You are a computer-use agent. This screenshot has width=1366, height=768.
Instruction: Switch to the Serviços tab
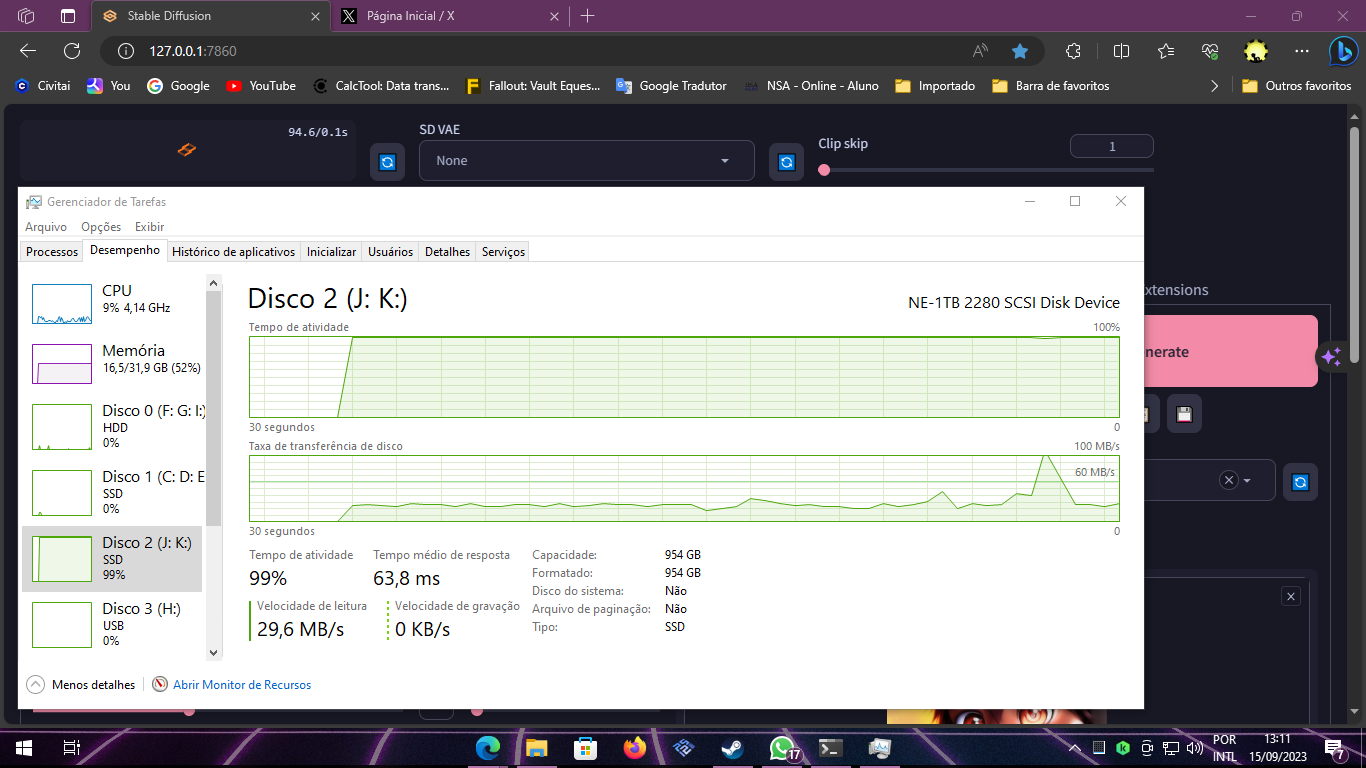pyautogui.click(x=503, y=252)
